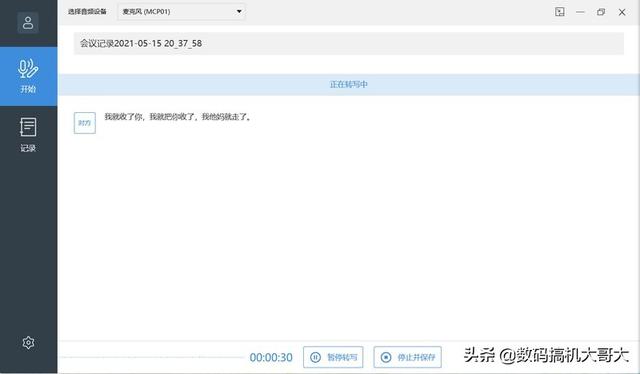Minimize the transcription window

pos(580,12)
